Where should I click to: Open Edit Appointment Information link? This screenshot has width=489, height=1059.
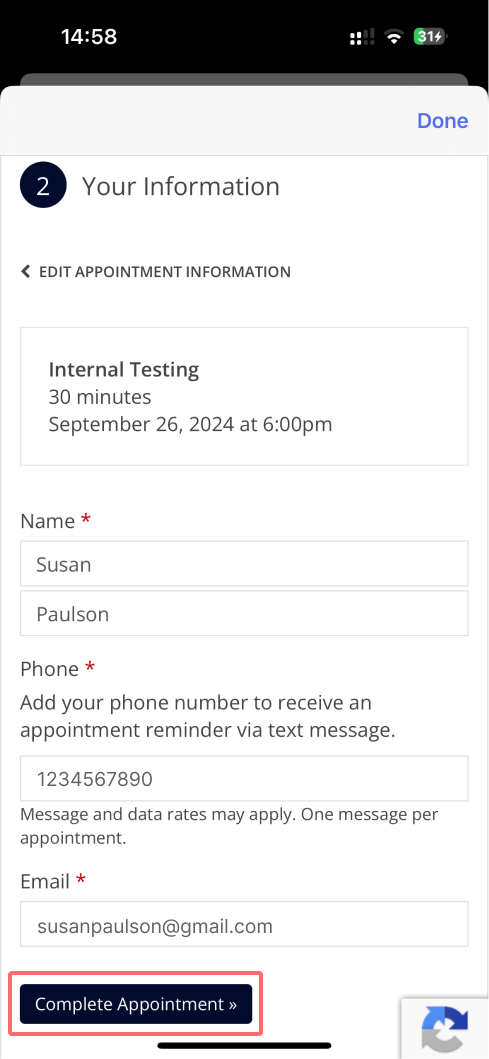click(x=165, y=272)
